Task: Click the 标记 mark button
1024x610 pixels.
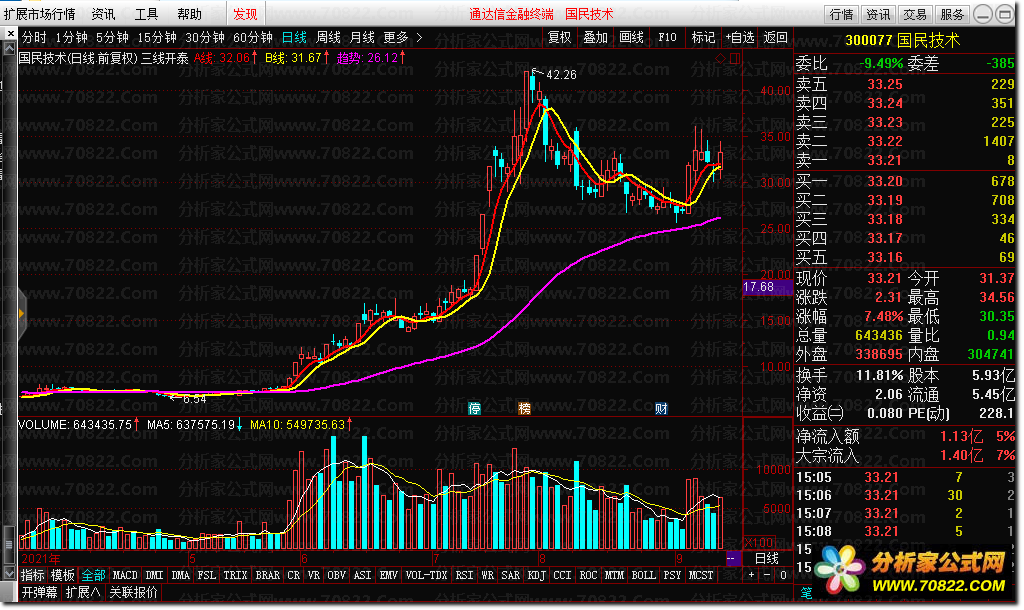Action: tap(703, 37)
